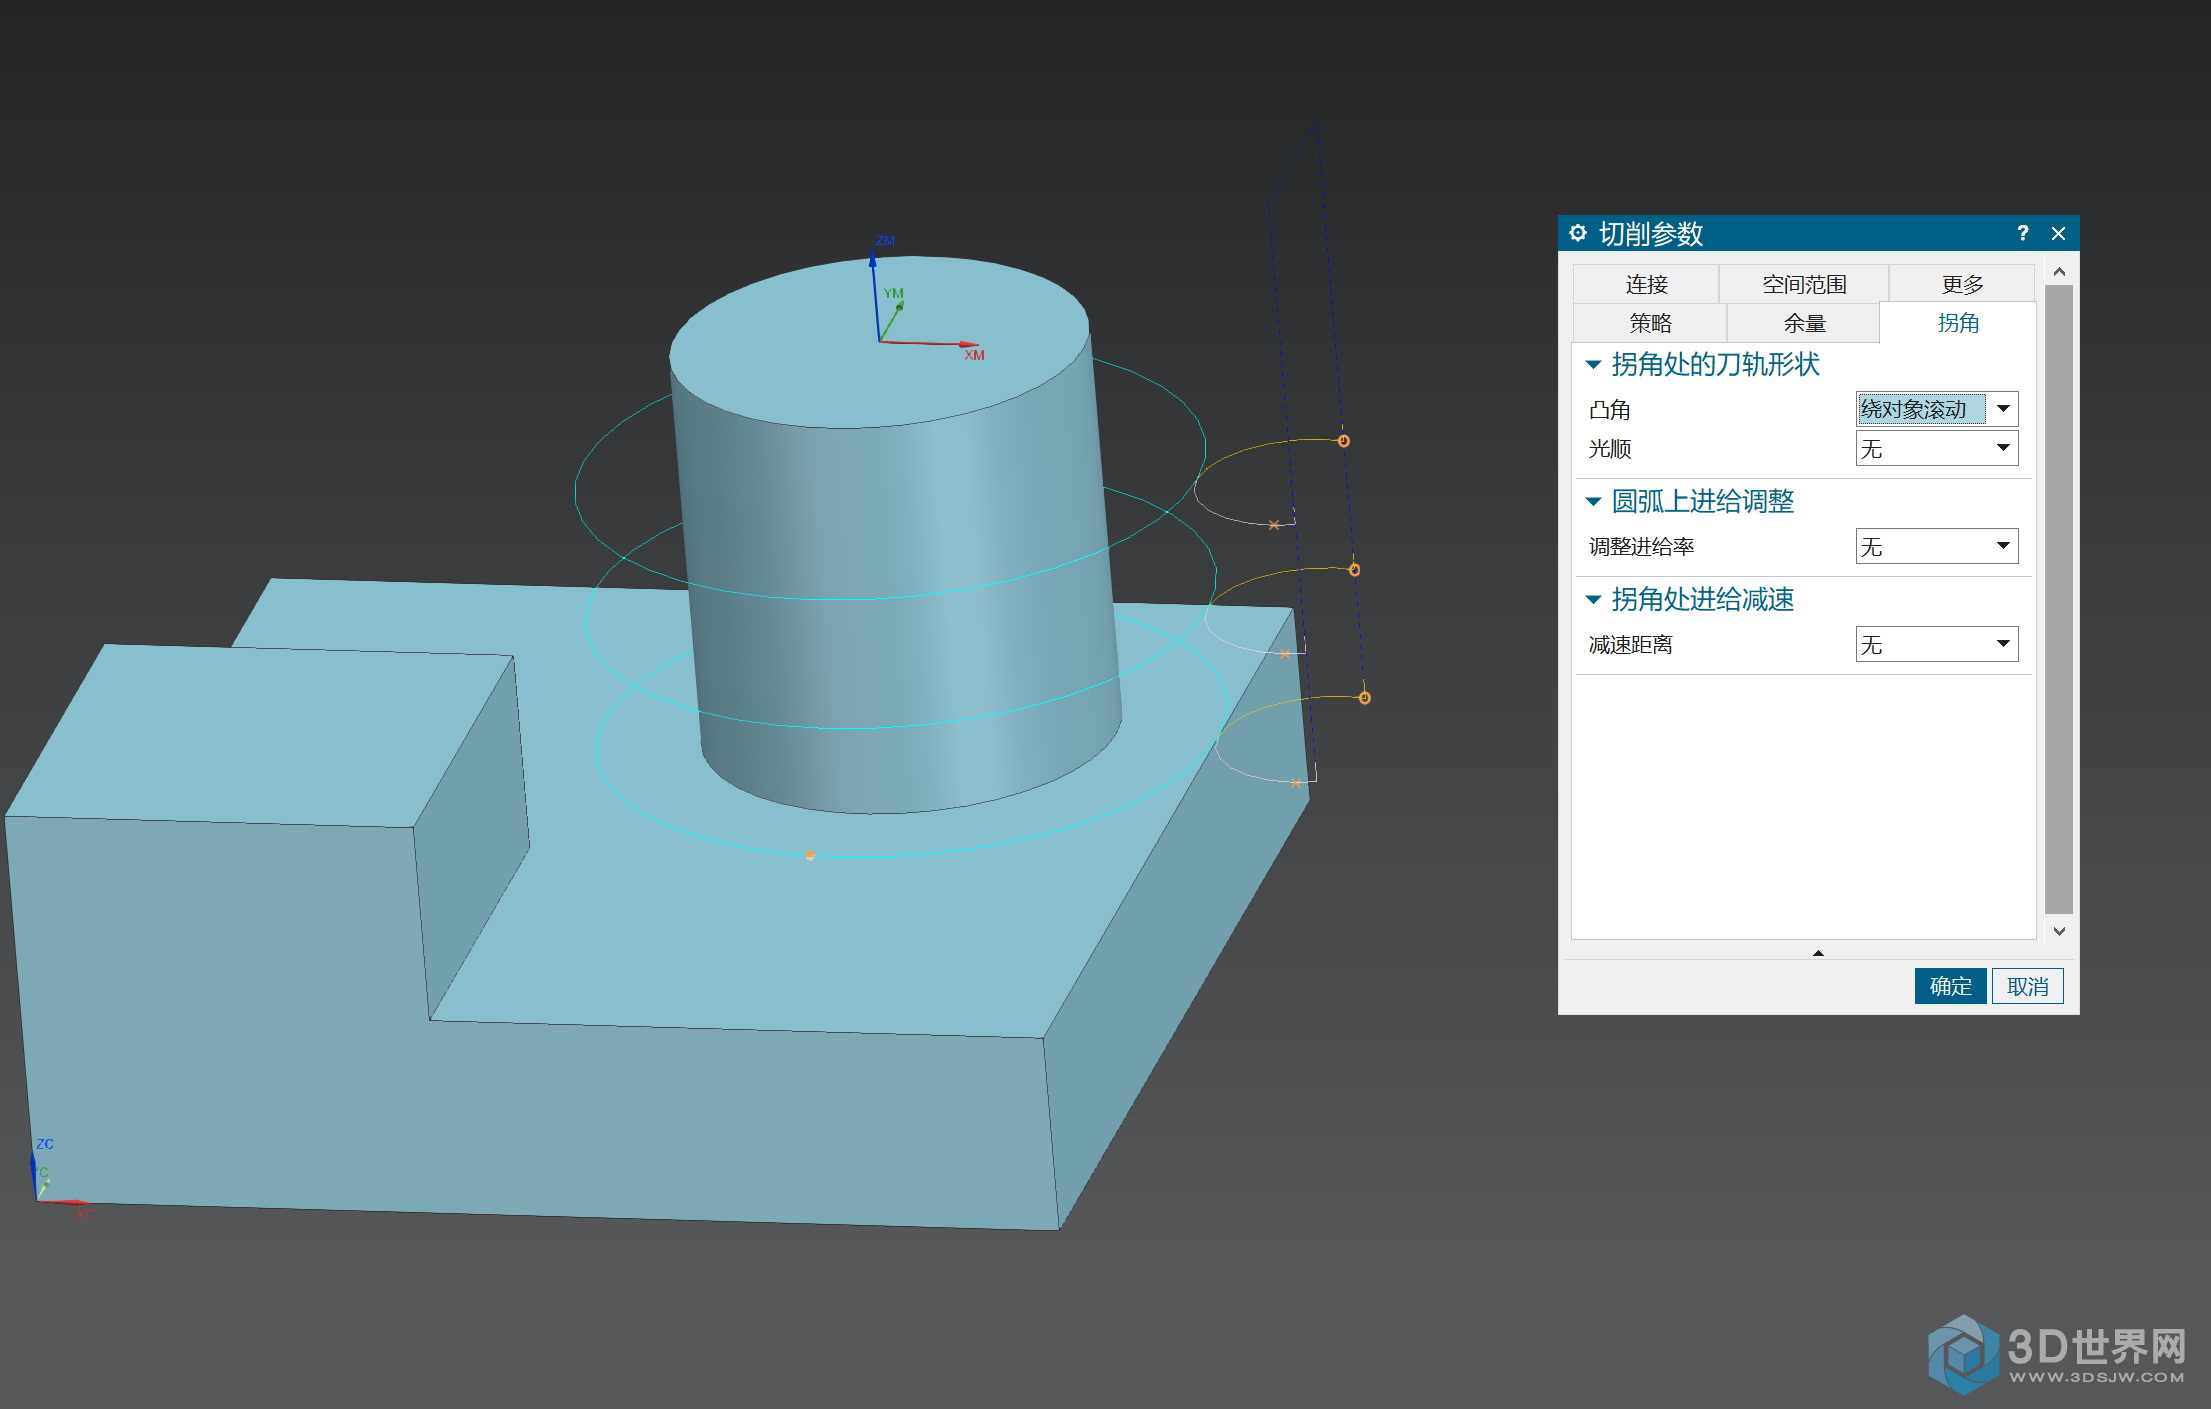This screenshot has height=1409, width=2211.
Task: Click the 减速距离 label
Action: coord(1630,645)
